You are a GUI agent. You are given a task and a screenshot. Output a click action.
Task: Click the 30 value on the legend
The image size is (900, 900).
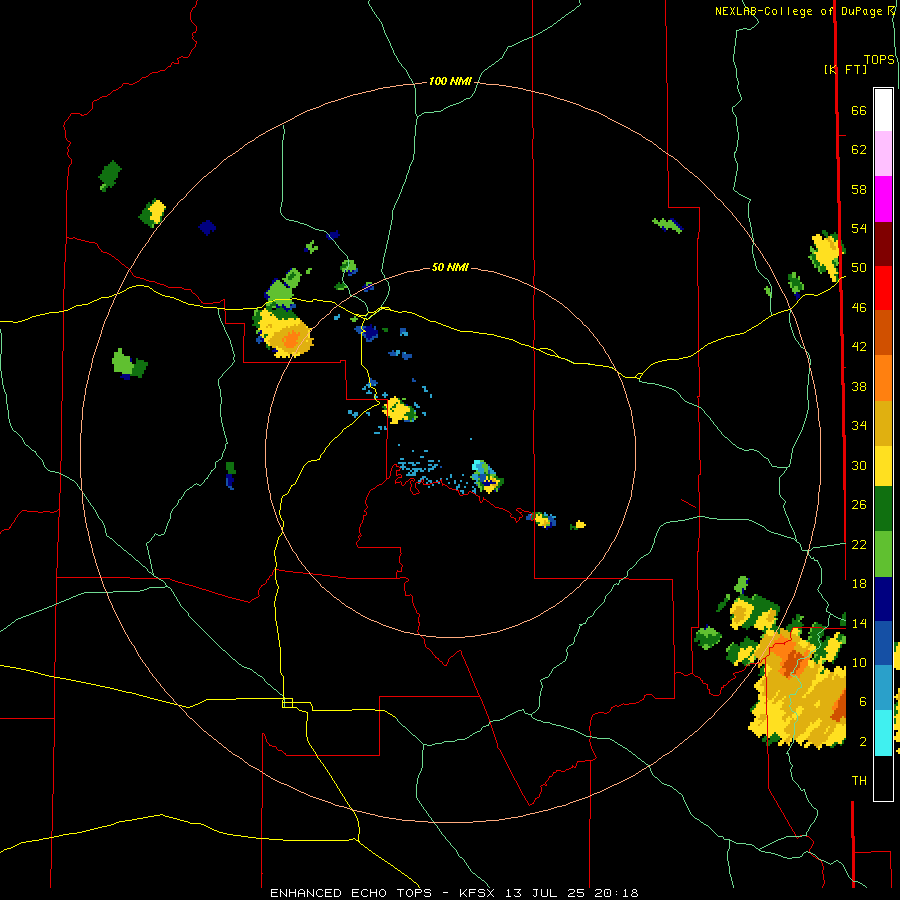coord(859,465)
